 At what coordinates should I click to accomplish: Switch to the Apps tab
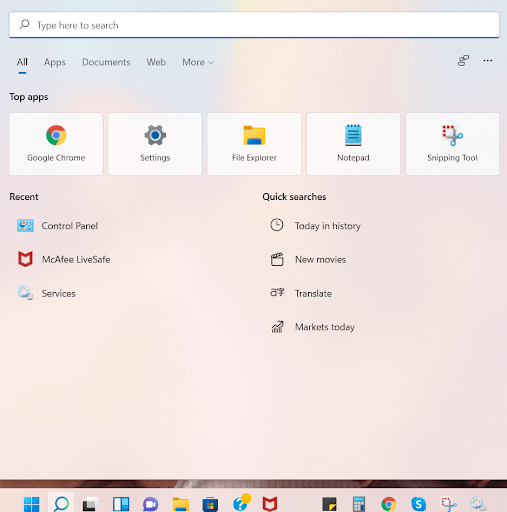point(55,62)
